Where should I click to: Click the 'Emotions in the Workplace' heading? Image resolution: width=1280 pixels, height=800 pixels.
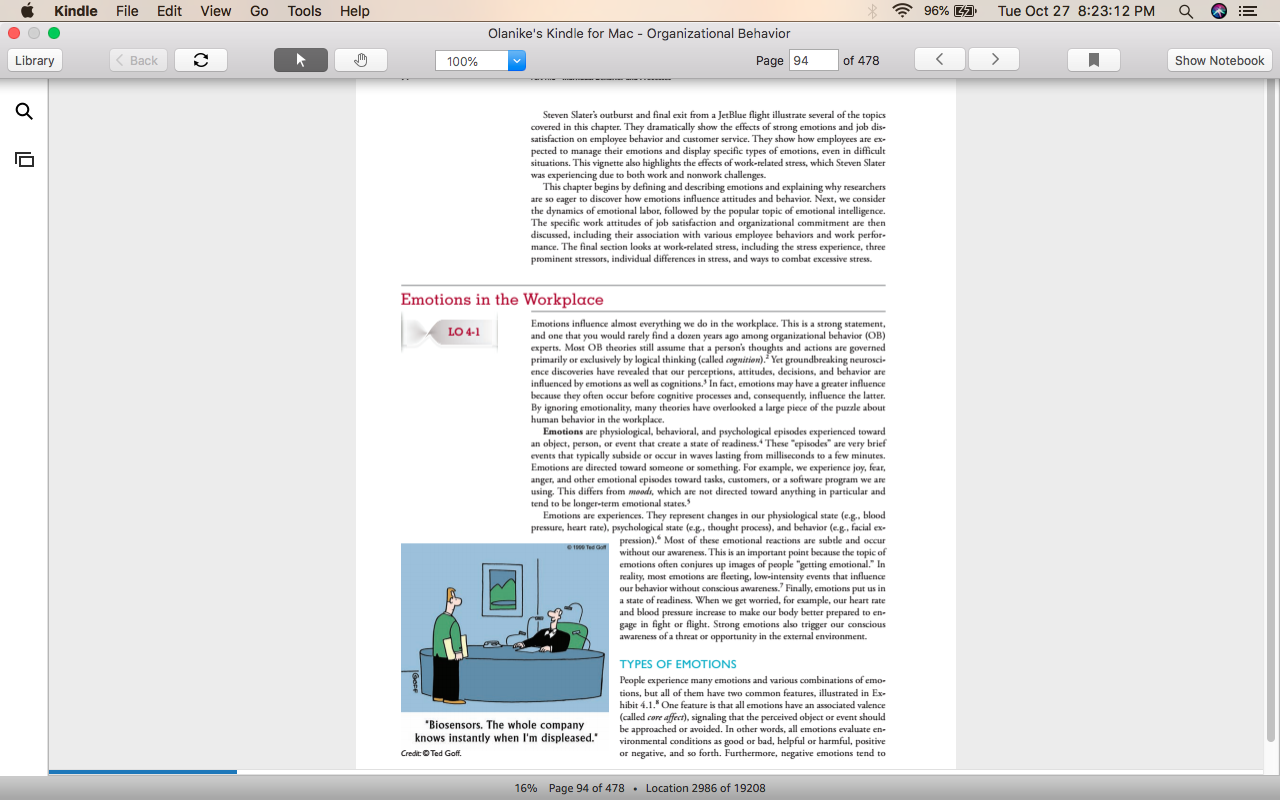tap(502, 299)
